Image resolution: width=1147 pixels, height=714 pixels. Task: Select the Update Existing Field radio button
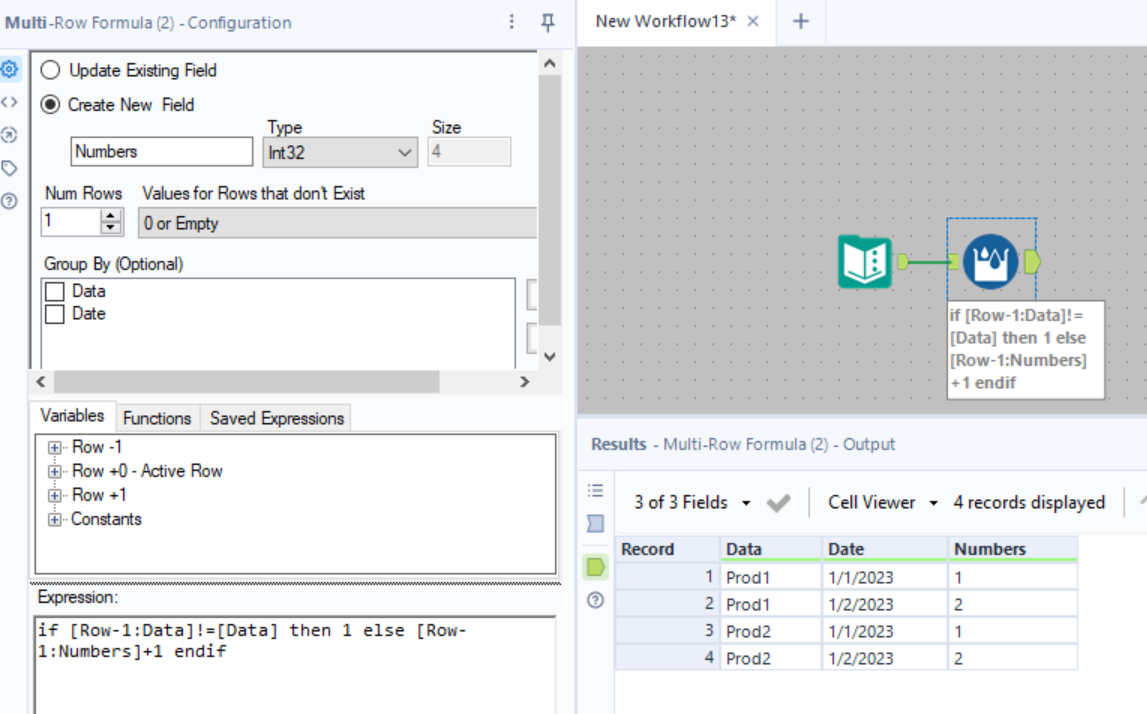pos(49,70)
